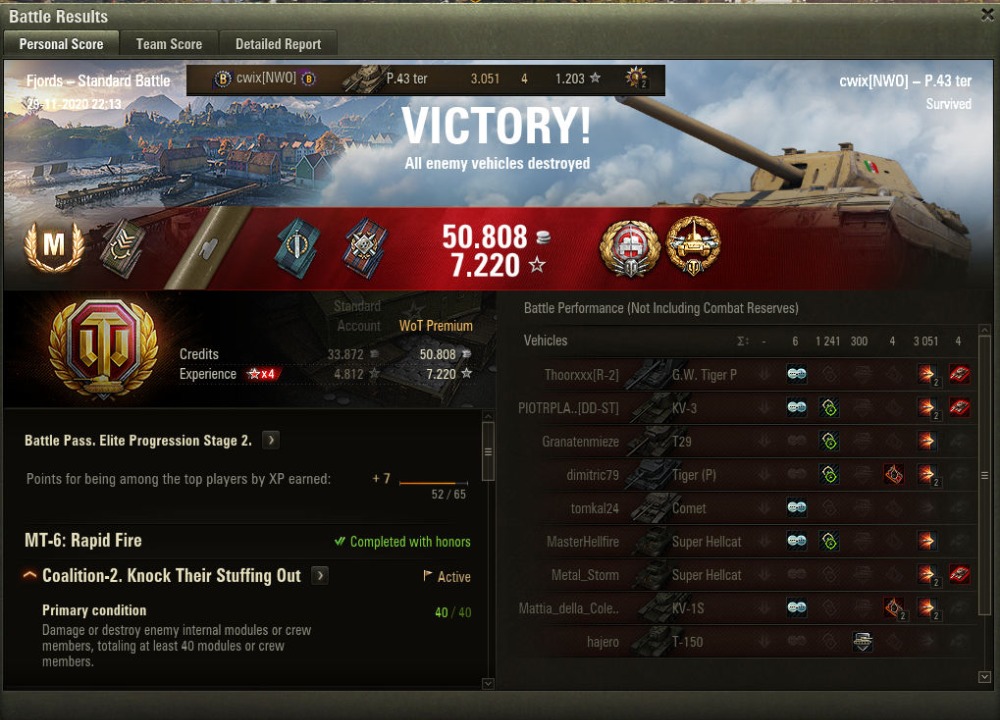Click the damage icon in Granatenmieze row
This screenshot has height=720, width=1000.
click(927, 441)
